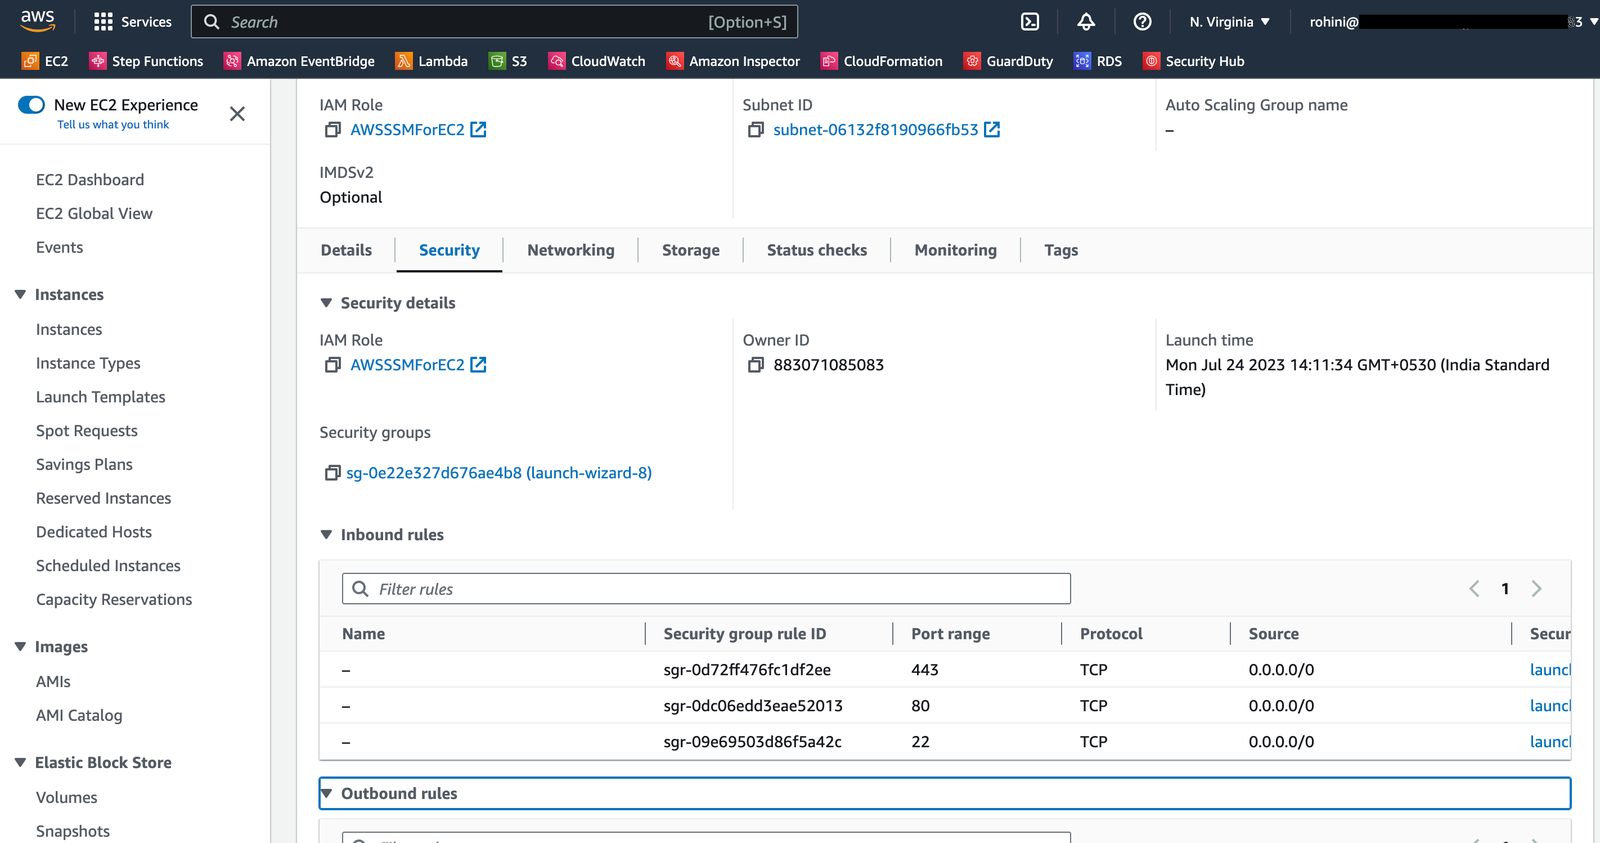Open Savings Plans page

[x=84, y=465]
